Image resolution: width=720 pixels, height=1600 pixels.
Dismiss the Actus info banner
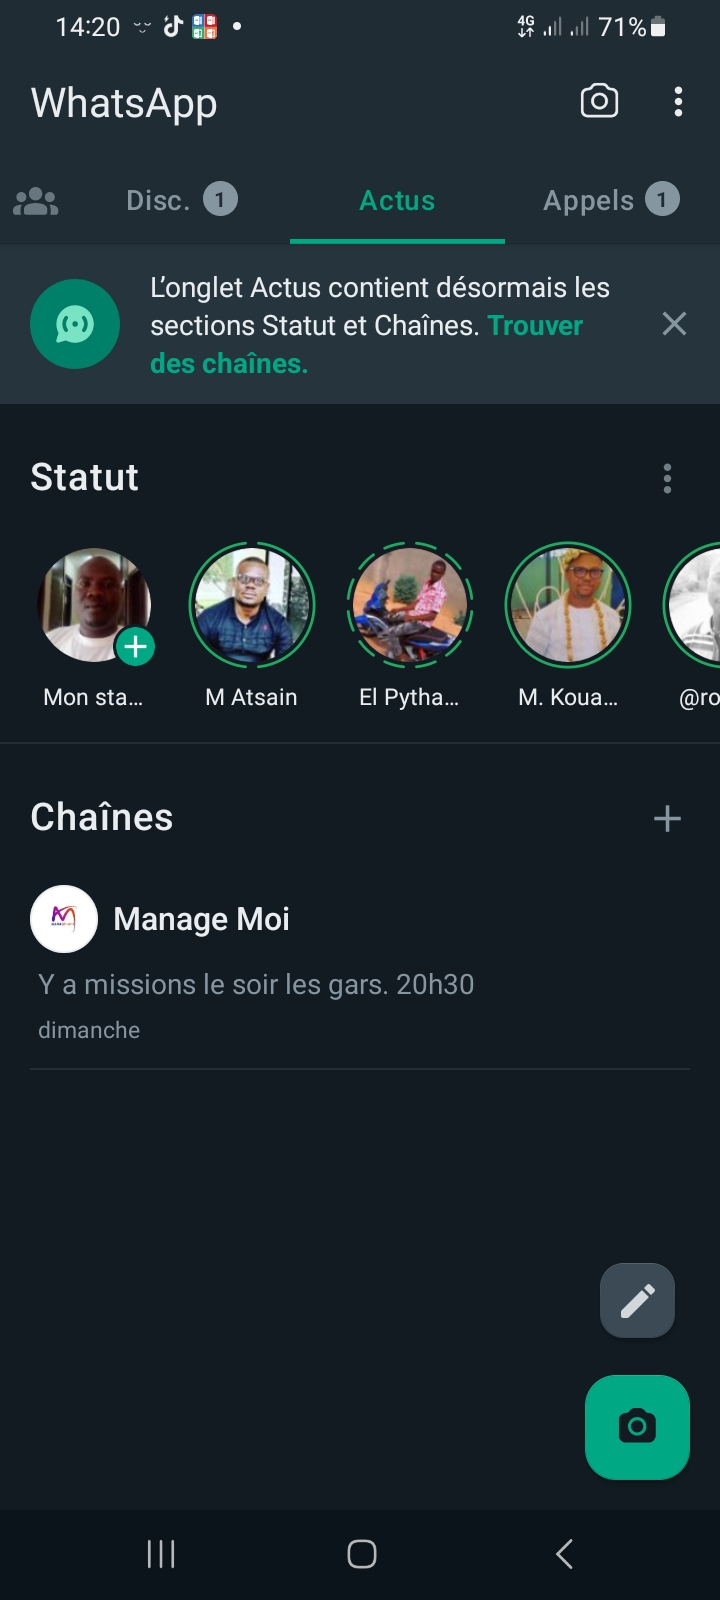point(674,324)
